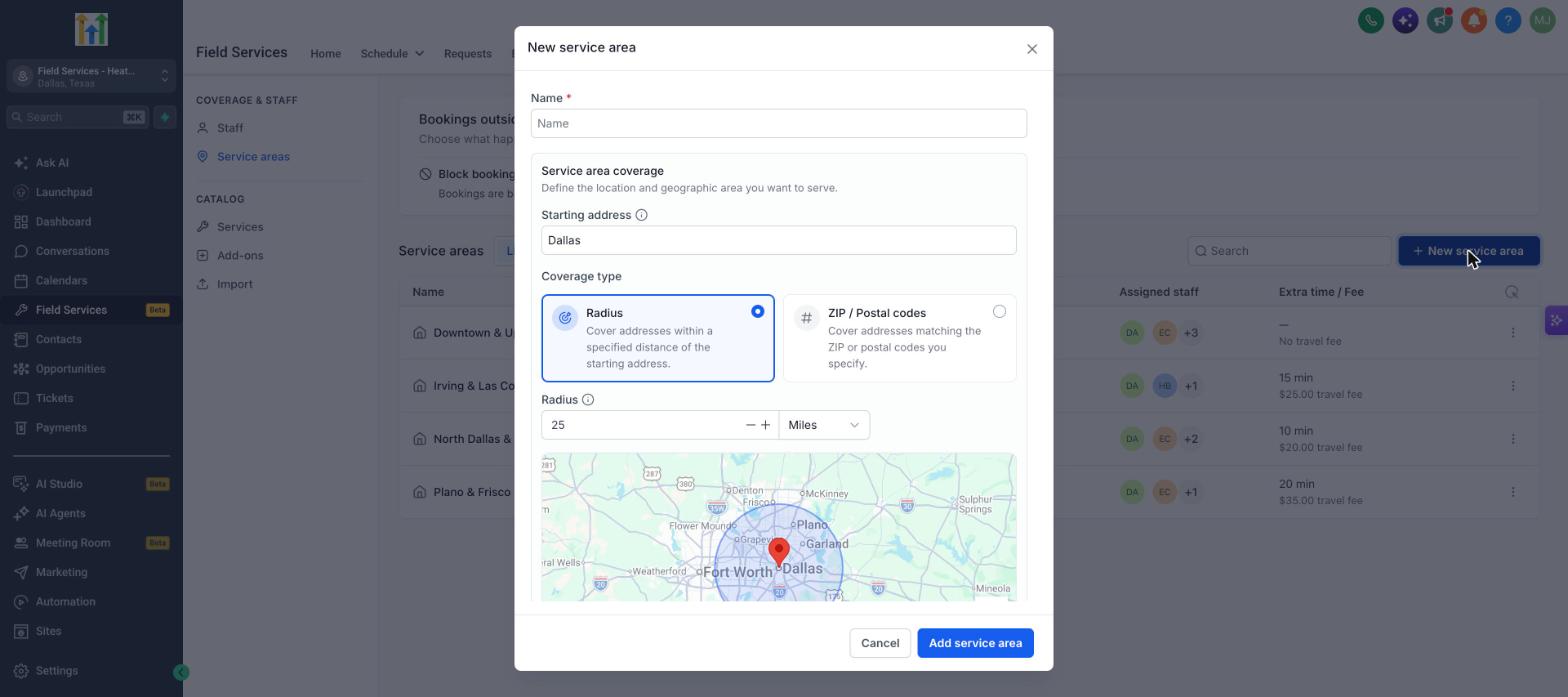
Task: Click the megaphone announcements icon
Action: tap(1439, 20)
